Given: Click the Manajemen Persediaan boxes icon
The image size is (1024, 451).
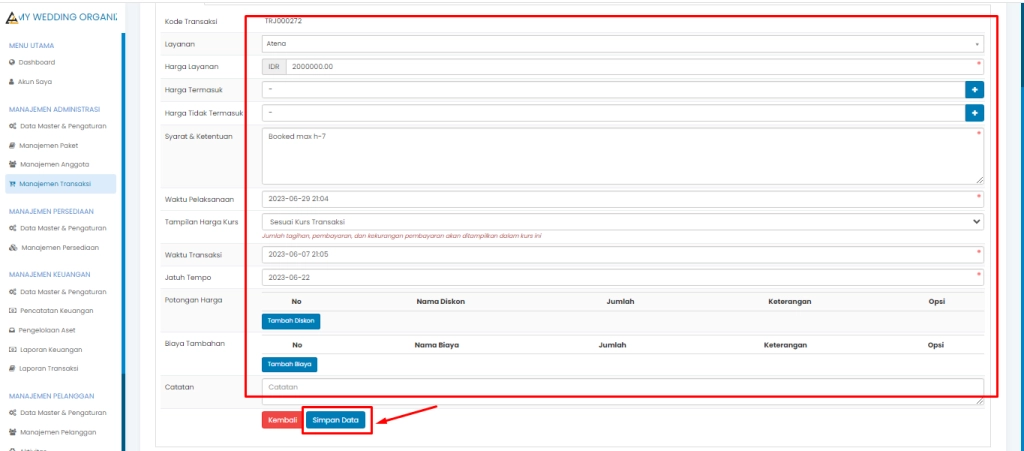Looking at the screenshot, I should [x=12, y=247].
